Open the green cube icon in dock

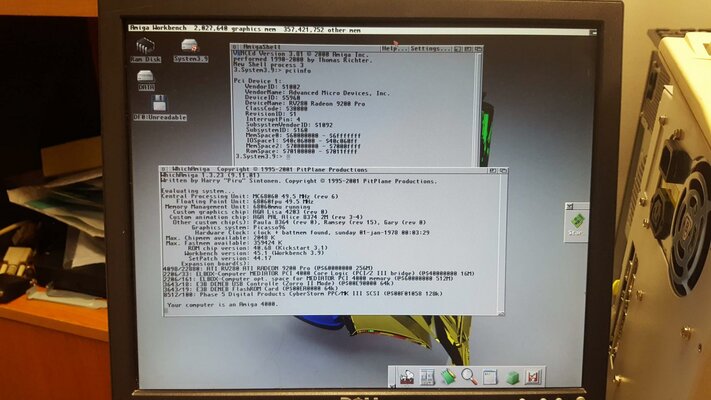[x=511, y=377]
